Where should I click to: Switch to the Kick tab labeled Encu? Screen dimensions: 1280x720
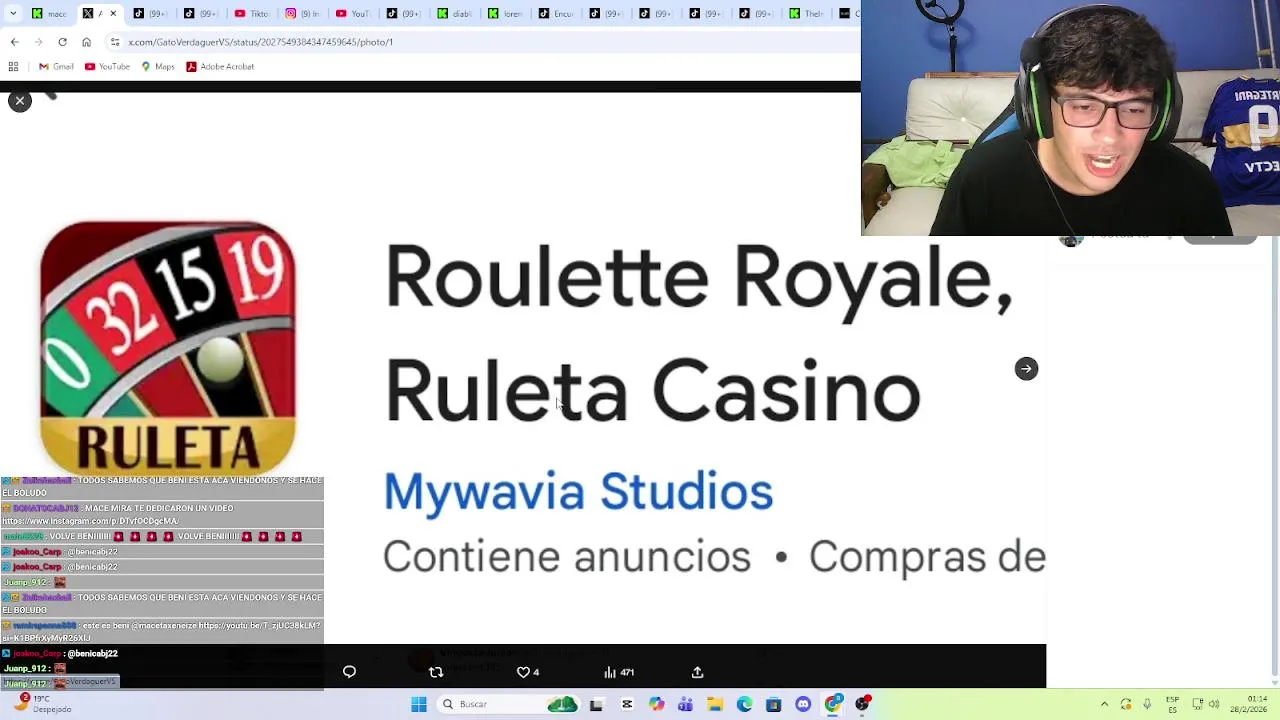coord(556,13)
